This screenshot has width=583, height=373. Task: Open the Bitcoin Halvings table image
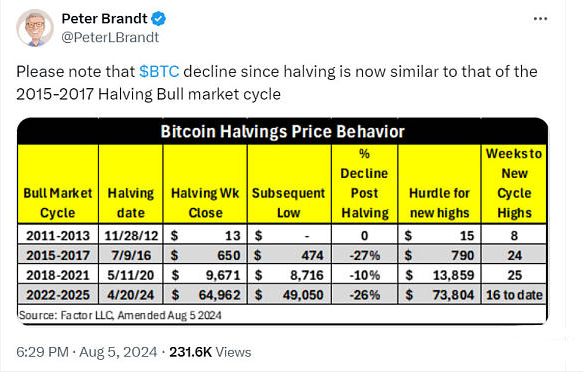coord(283,221)
